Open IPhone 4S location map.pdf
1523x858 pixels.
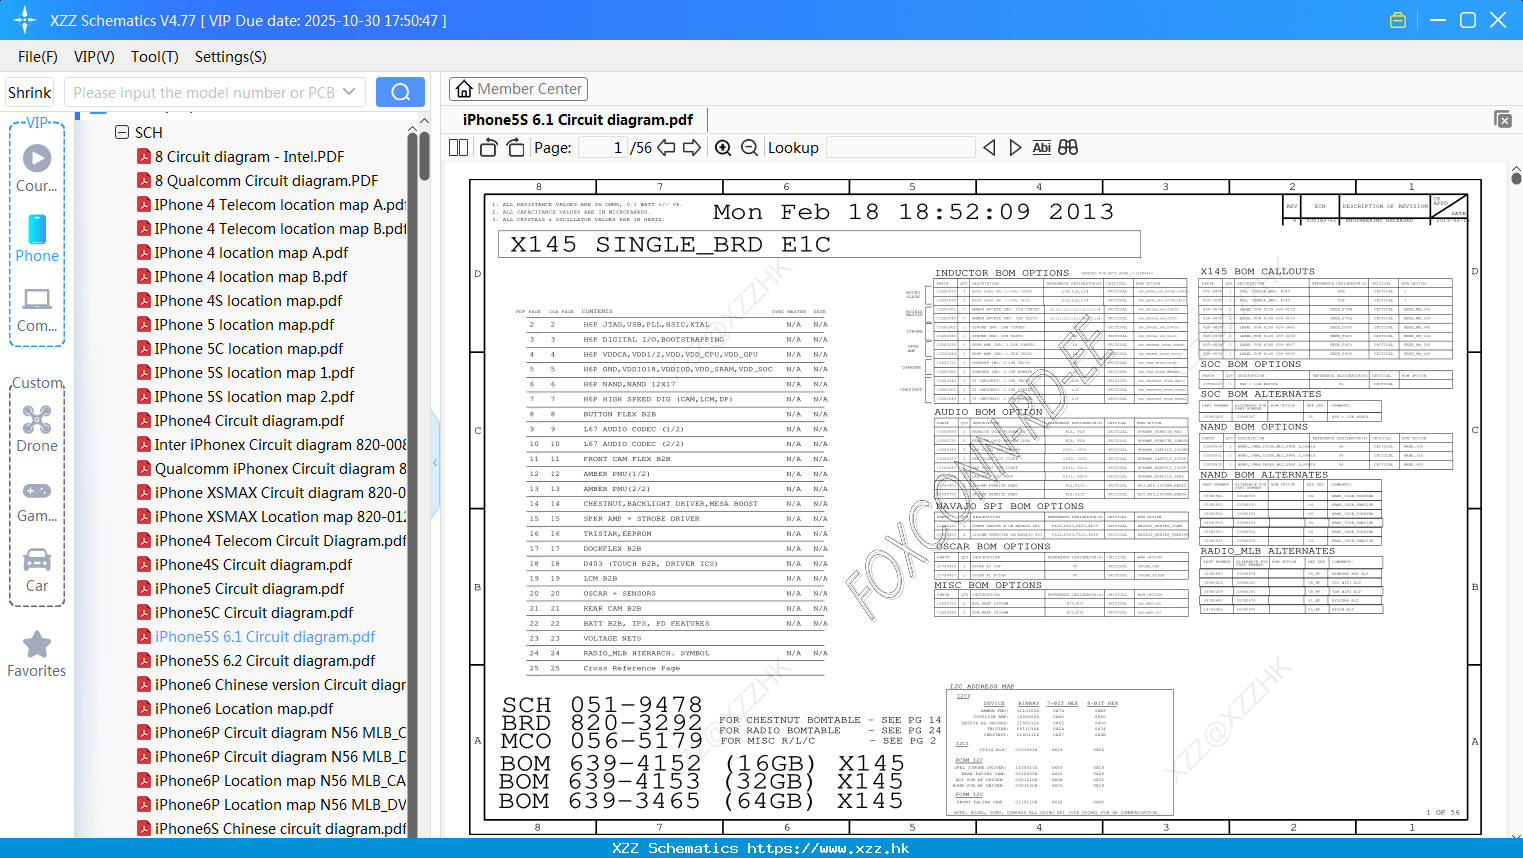248,300
